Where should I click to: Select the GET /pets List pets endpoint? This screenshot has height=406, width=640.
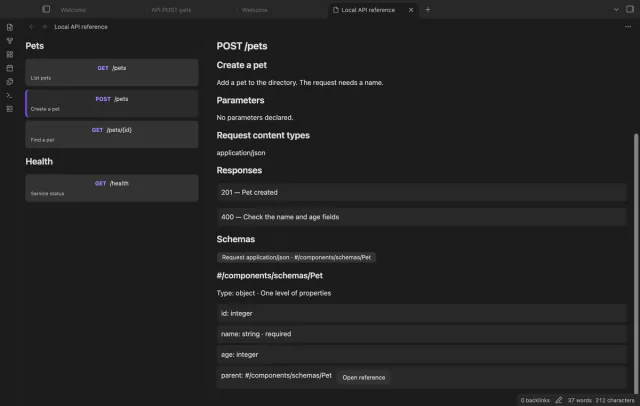coord(112,72)
